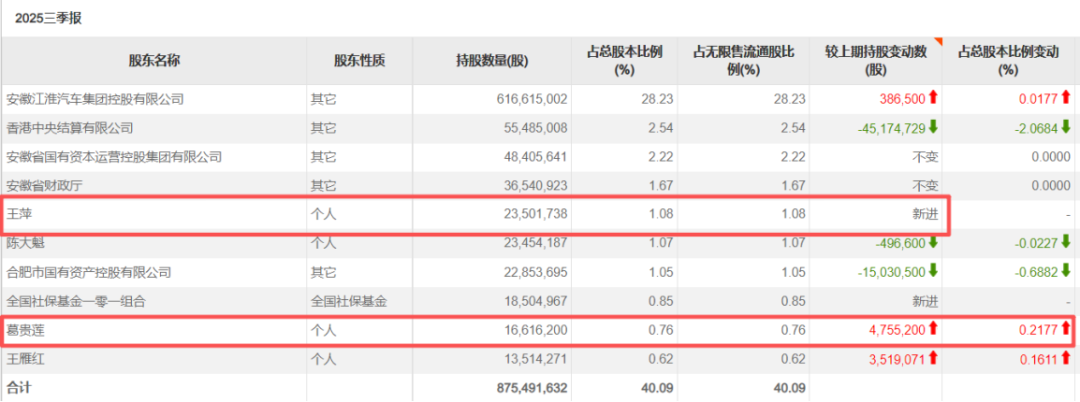Select shareholder 合肥市国有资产控股有限公司
Screen dimensions: 1080x402
pos(89,273)
